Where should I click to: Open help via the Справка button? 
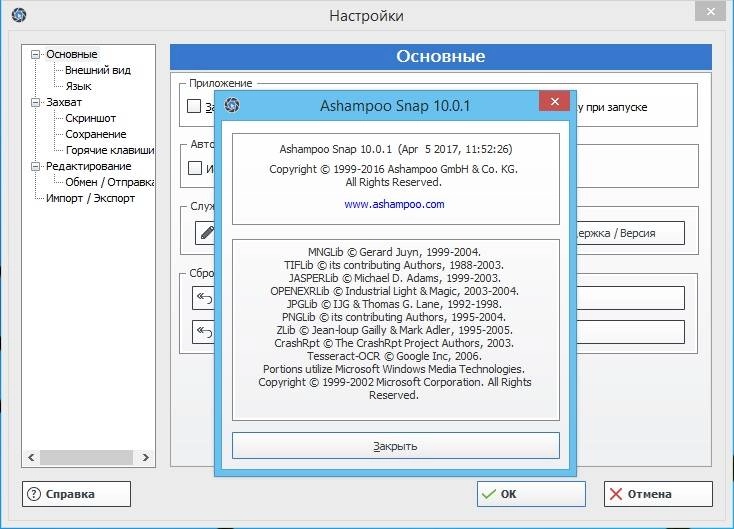(76, 494)
